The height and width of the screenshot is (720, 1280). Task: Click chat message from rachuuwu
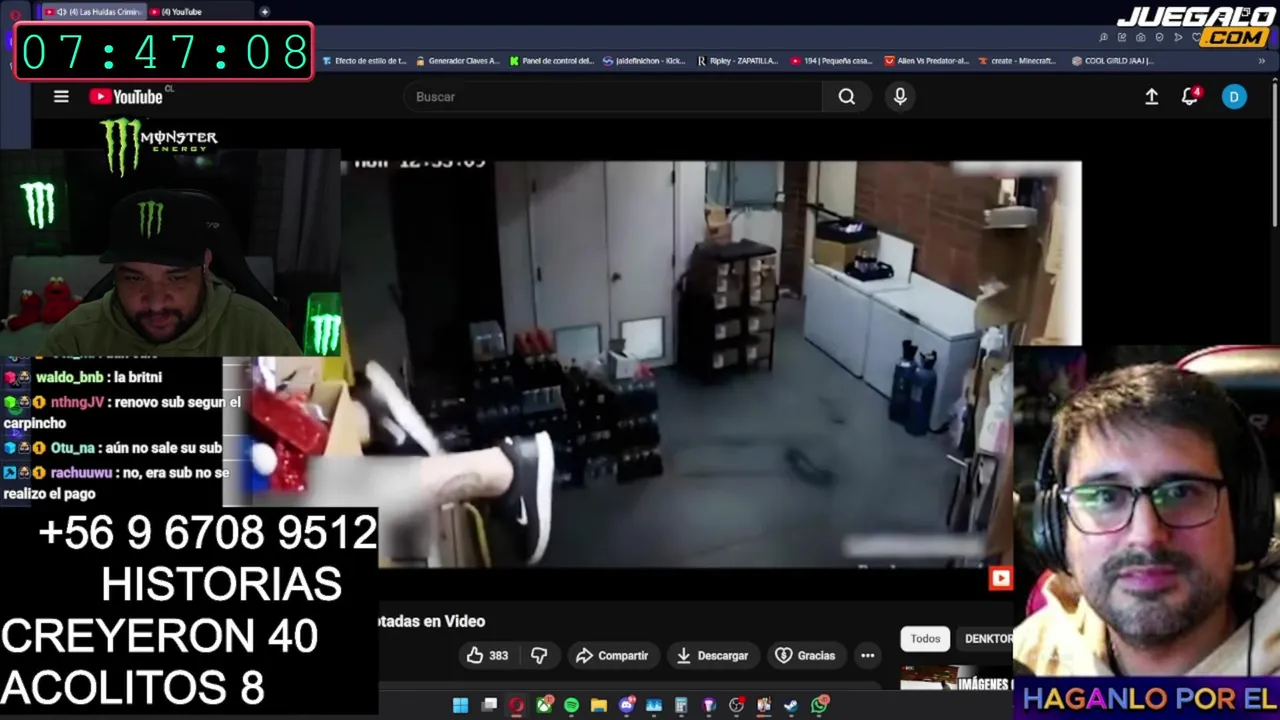[117, 483]
